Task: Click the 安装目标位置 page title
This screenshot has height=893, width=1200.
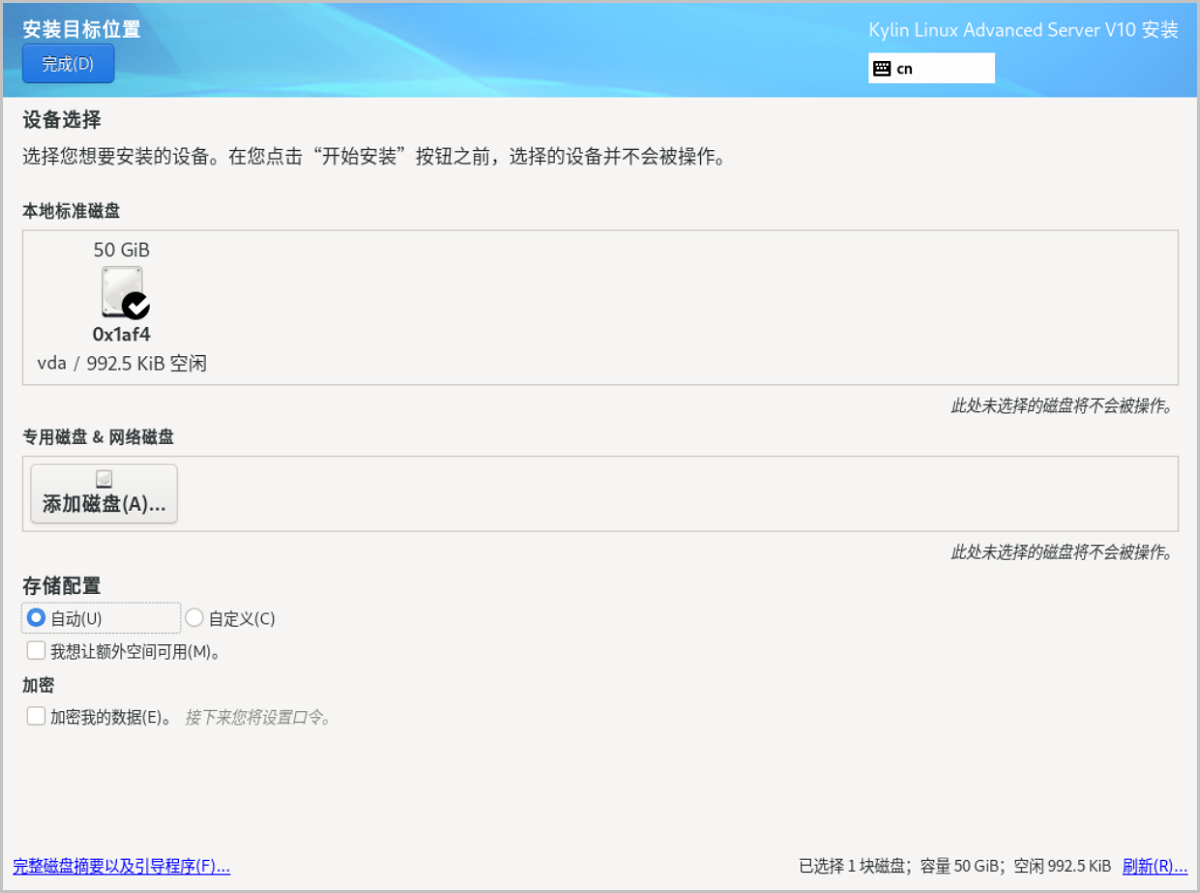Action: 82,29
